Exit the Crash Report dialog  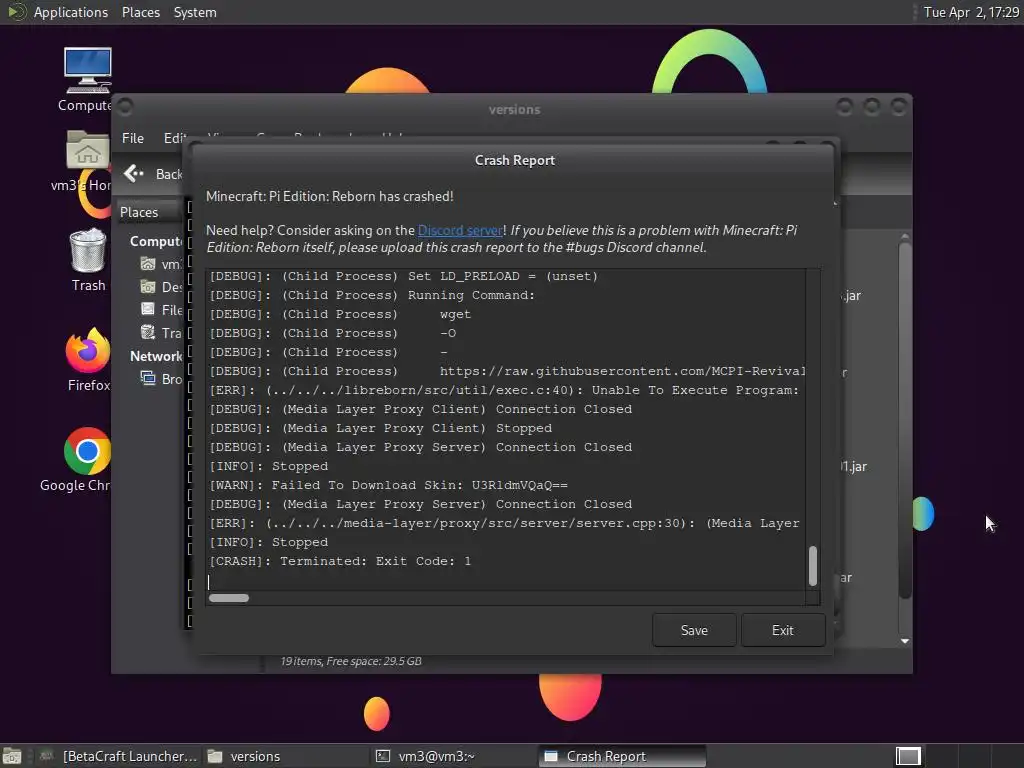click(782, 630)
